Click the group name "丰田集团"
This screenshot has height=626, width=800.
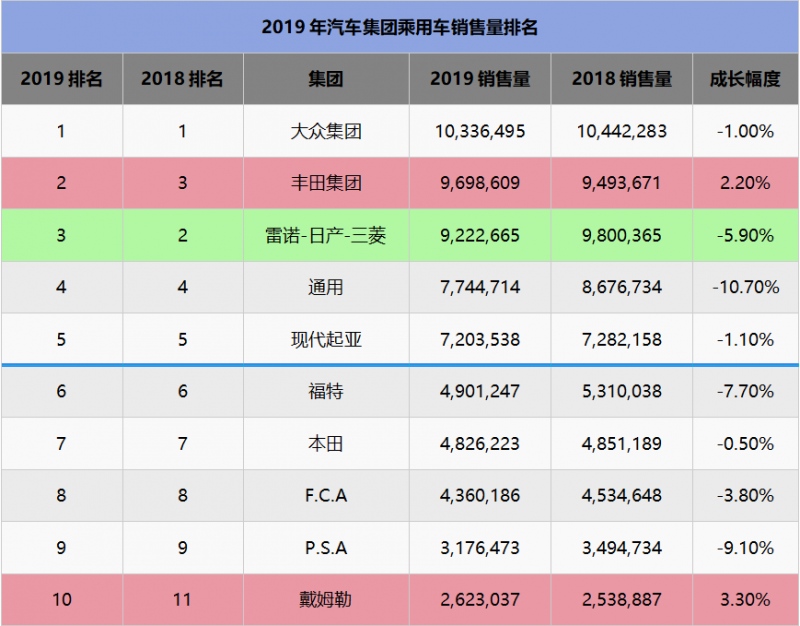326,183
